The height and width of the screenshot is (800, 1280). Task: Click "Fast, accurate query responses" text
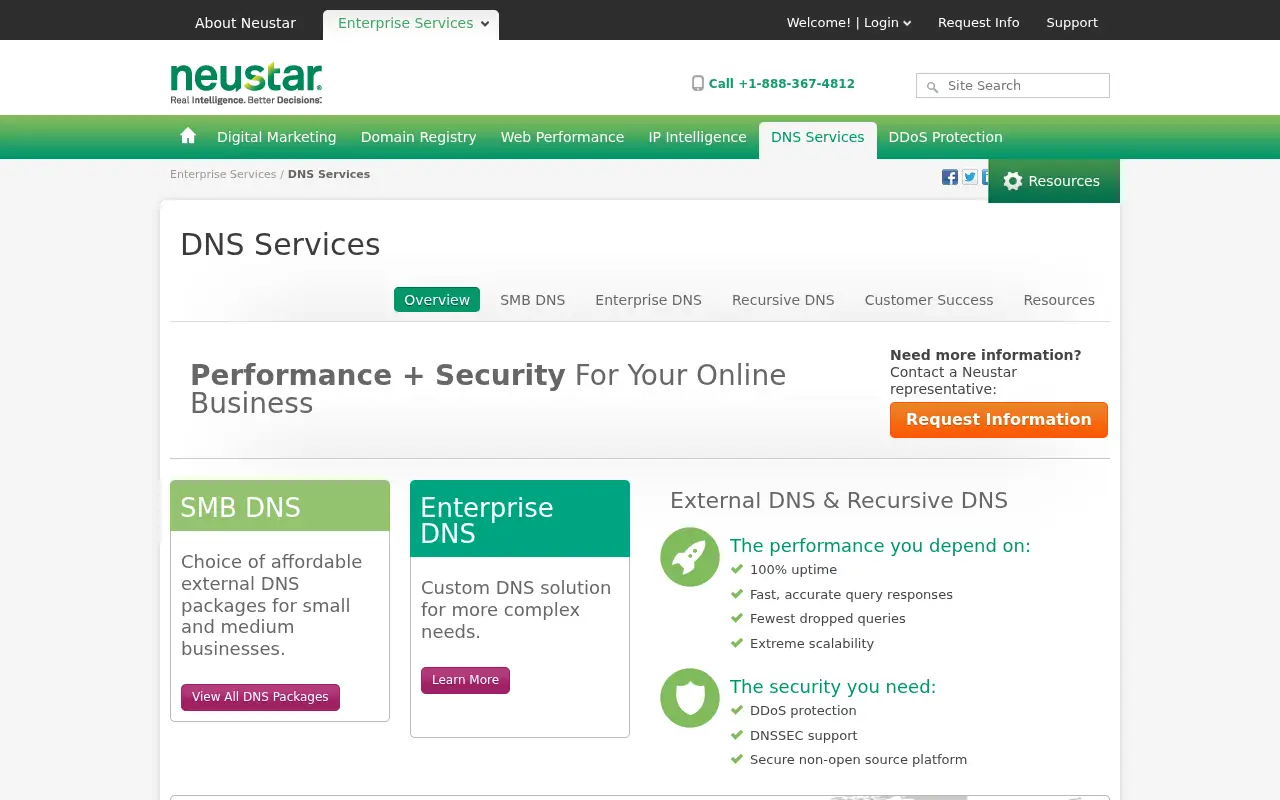pos(851,595)
